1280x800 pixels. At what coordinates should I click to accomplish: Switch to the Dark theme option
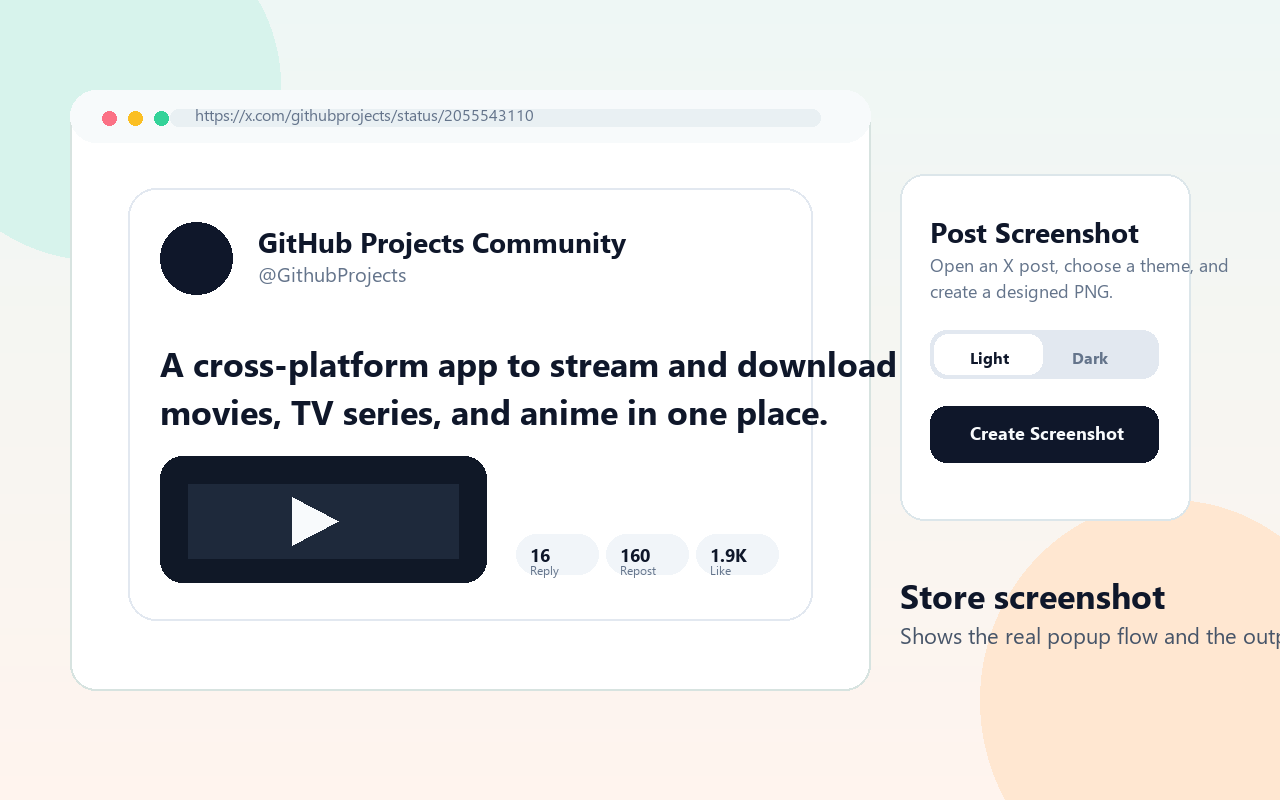click(x=1090, y=358)
